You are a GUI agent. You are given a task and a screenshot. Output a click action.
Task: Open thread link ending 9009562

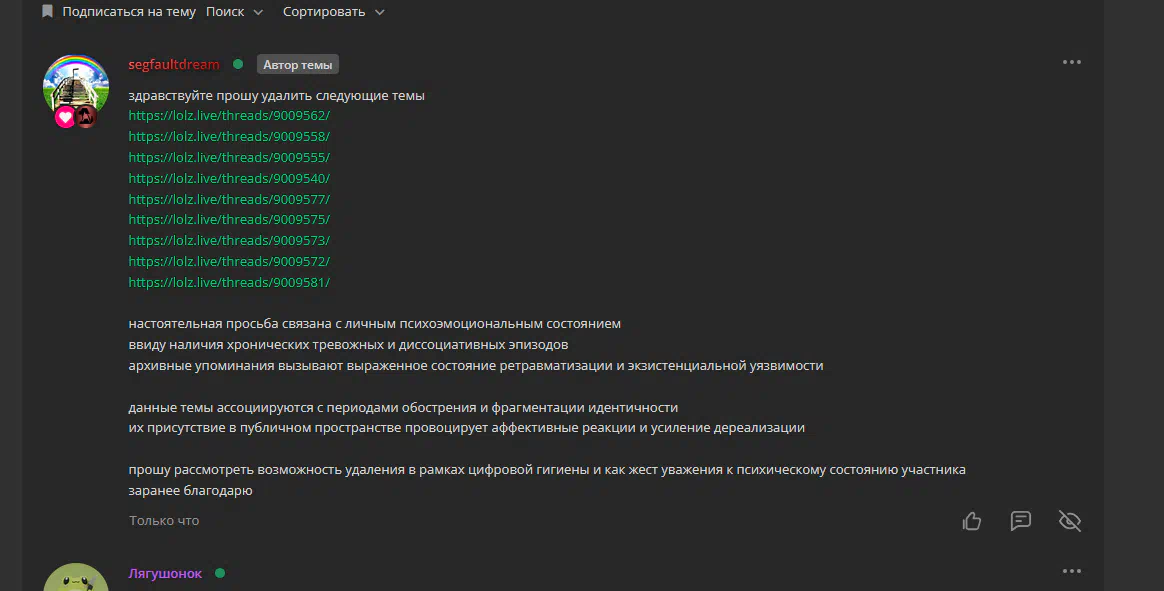point(229,116)
